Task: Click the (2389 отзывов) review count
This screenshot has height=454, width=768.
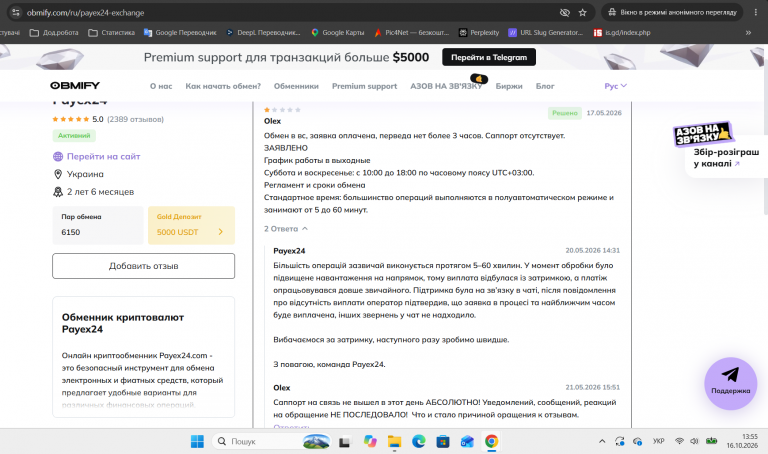Action: (x=135, y=119)
